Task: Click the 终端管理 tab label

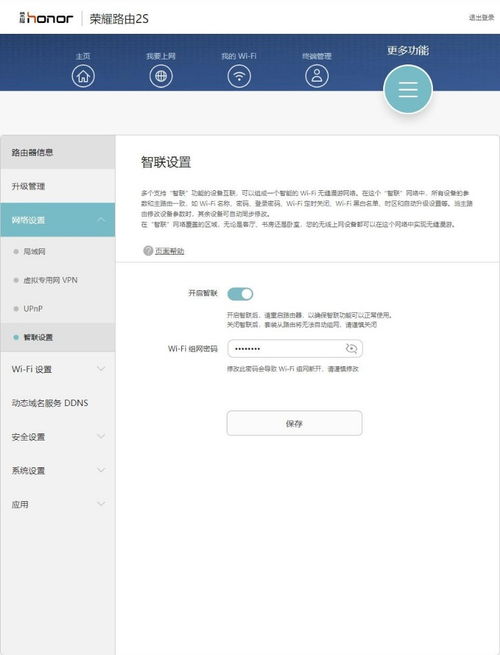Action: pyautogui.click(x=317, y=56)
